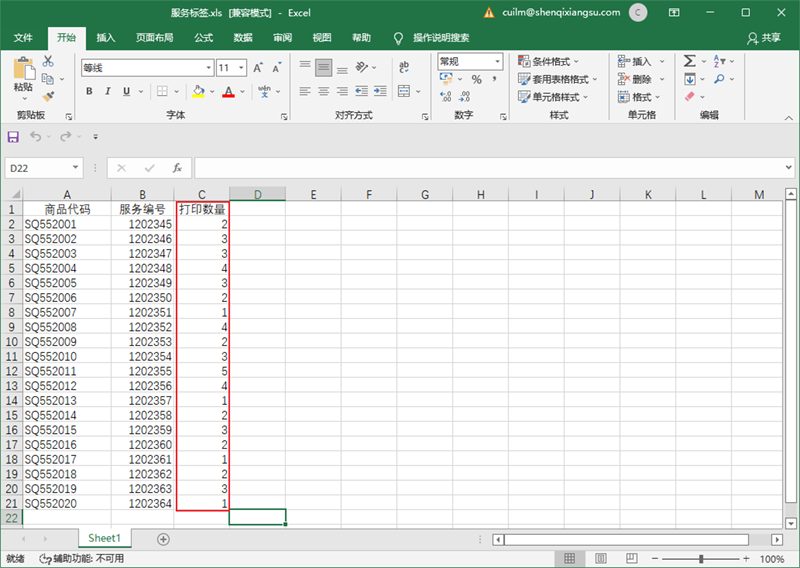Click the Cut scissors icon
Image resolution: width=800 pixels, height=568 pixels.
[47, 62]
